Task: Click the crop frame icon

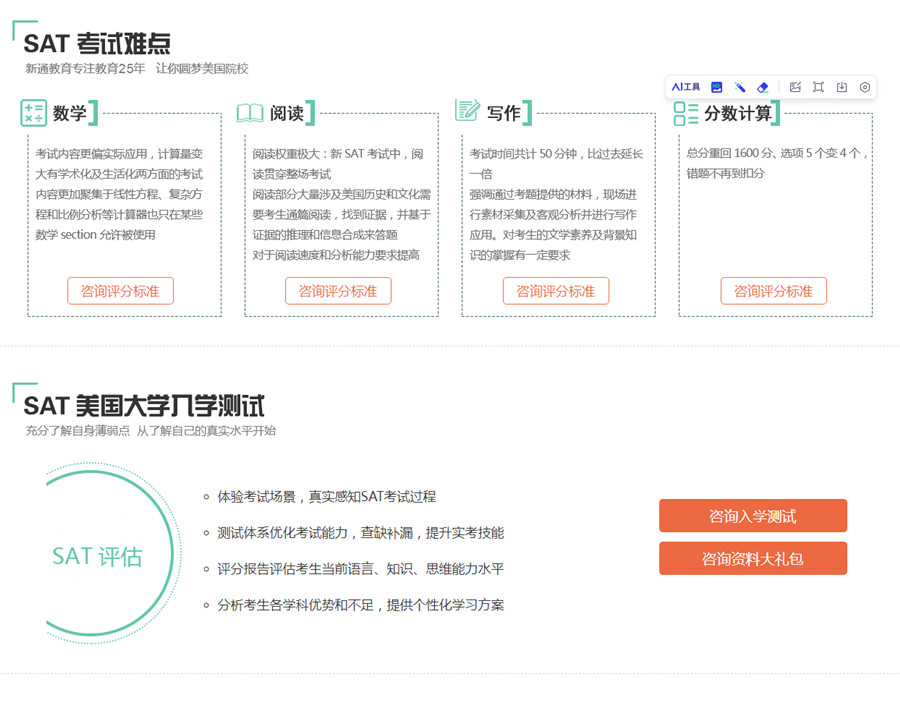Action: point(818,87)
